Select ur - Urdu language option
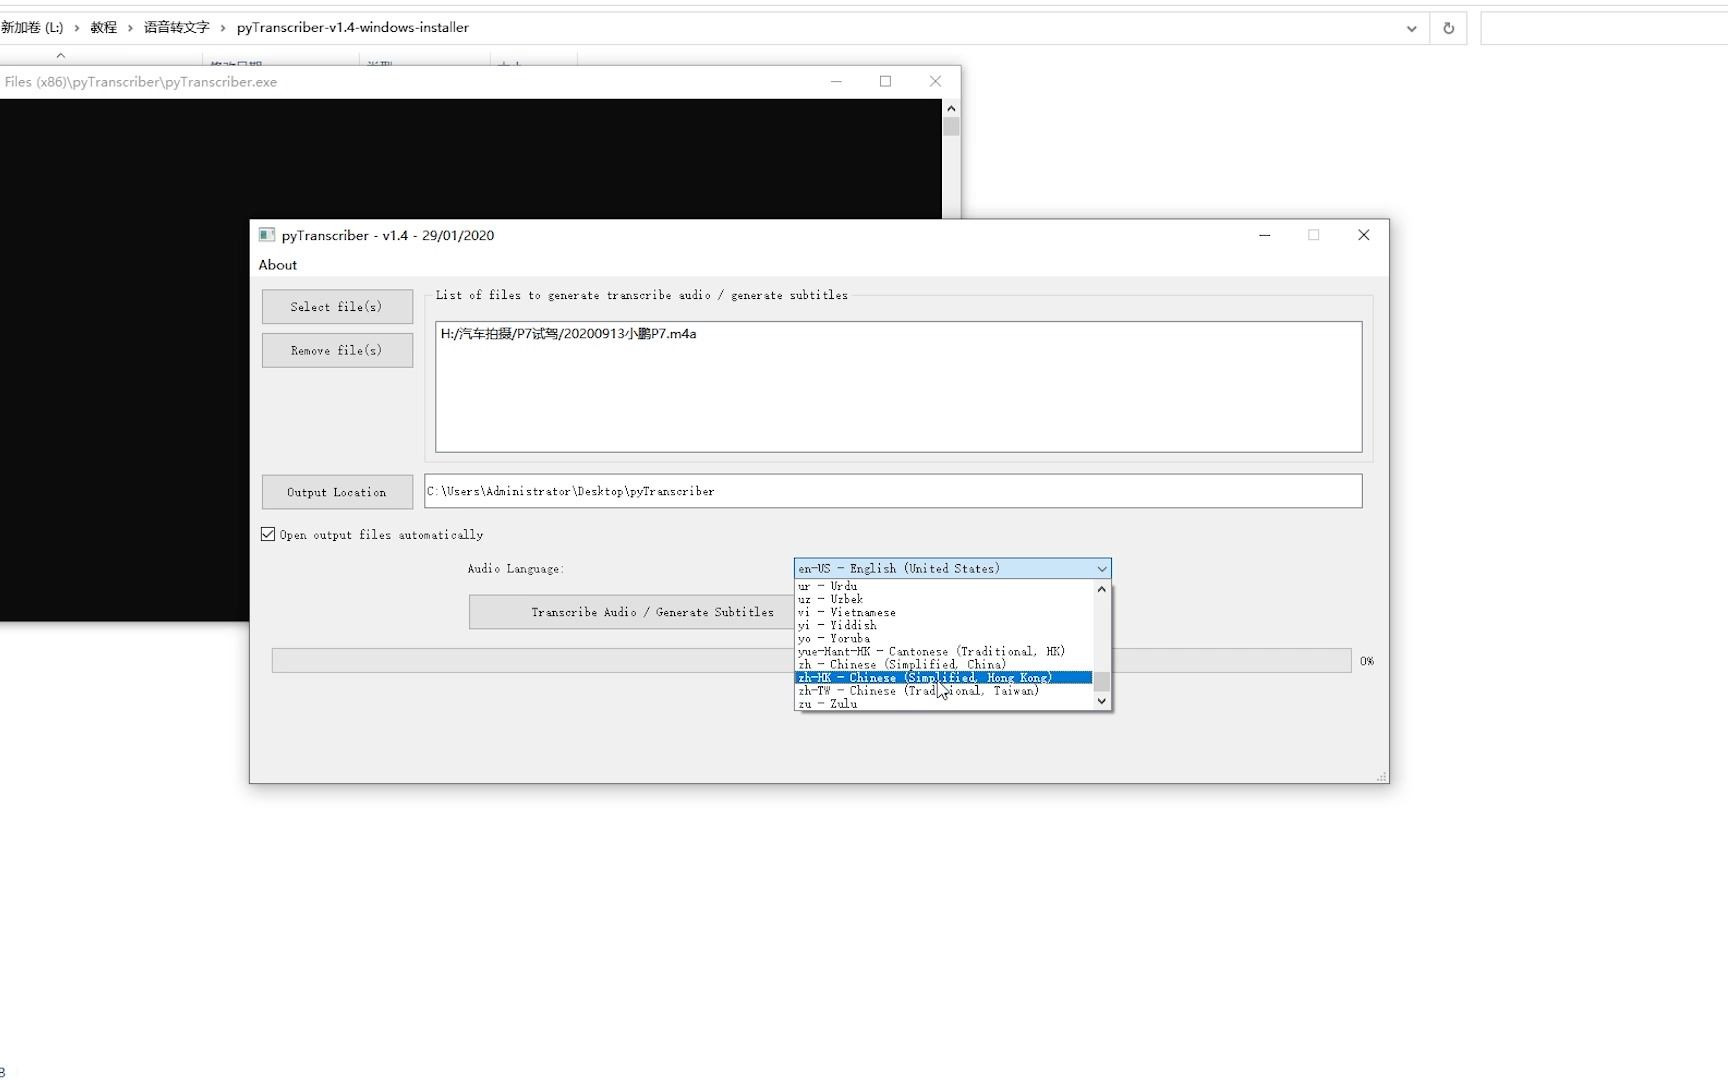 click(x=943, y=586)
